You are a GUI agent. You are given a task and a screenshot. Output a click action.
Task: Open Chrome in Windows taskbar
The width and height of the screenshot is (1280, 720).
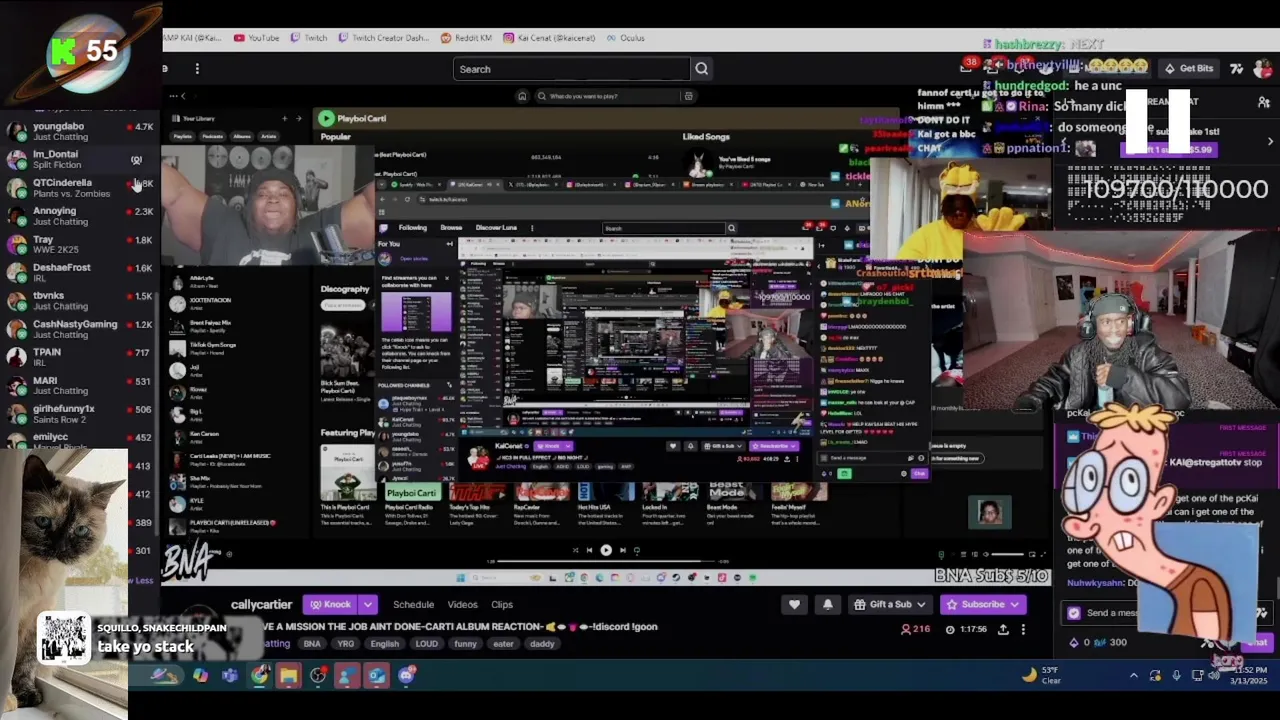[260, 676]
